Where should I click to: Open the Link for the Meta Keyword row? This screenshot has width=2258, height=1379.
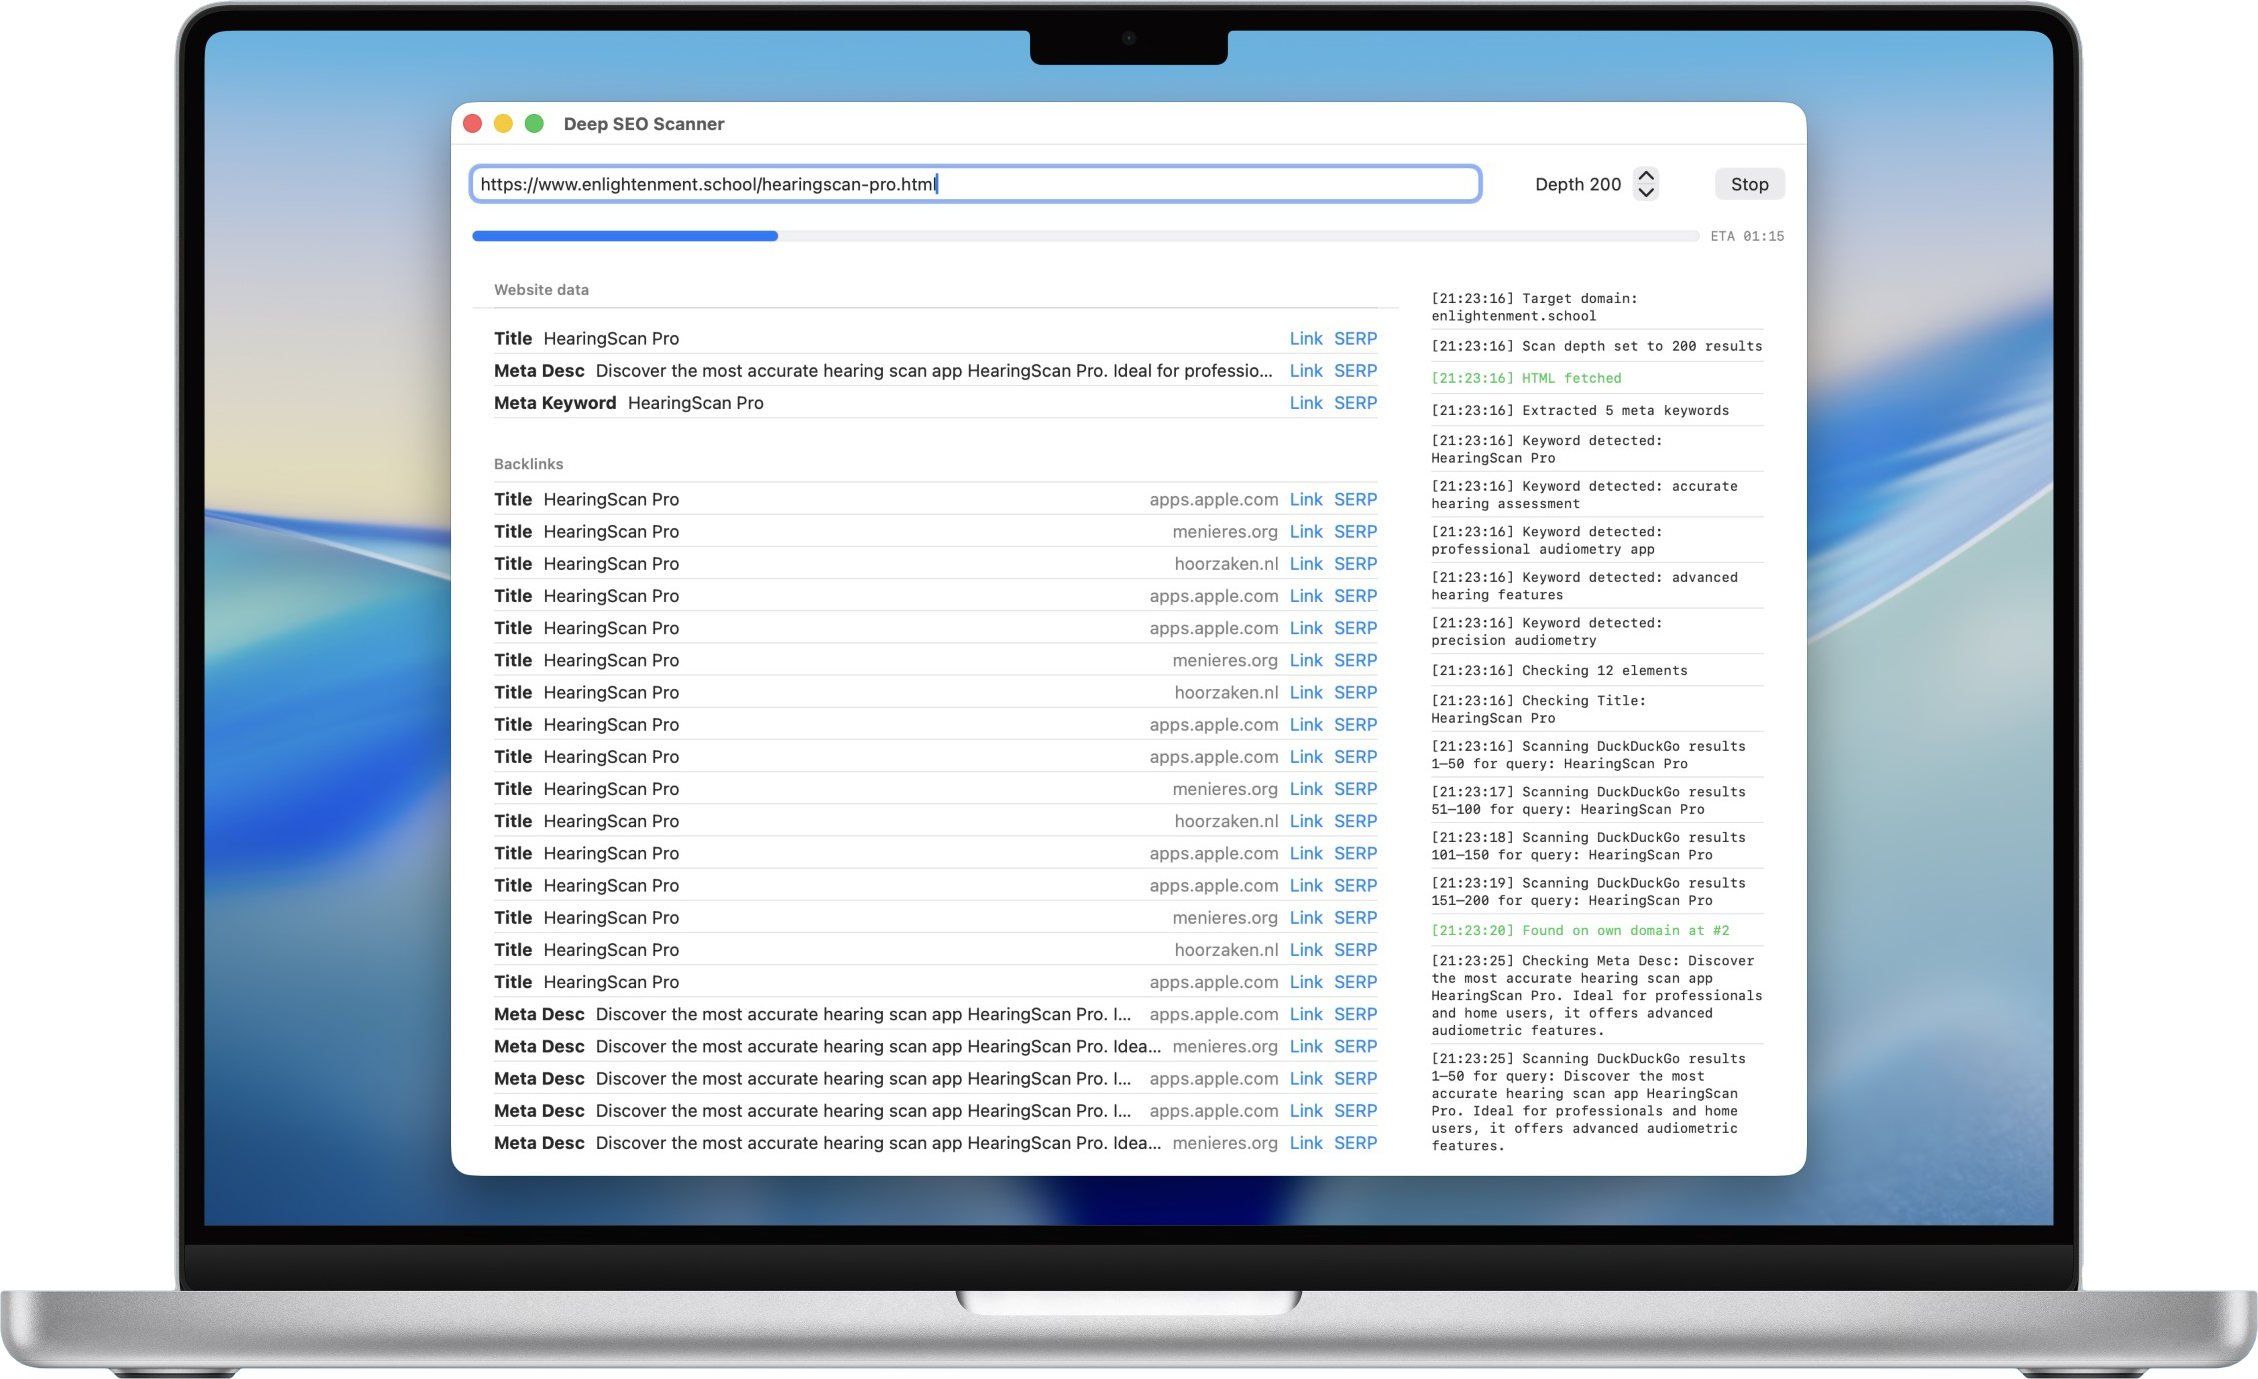[x=1306, y=402]
